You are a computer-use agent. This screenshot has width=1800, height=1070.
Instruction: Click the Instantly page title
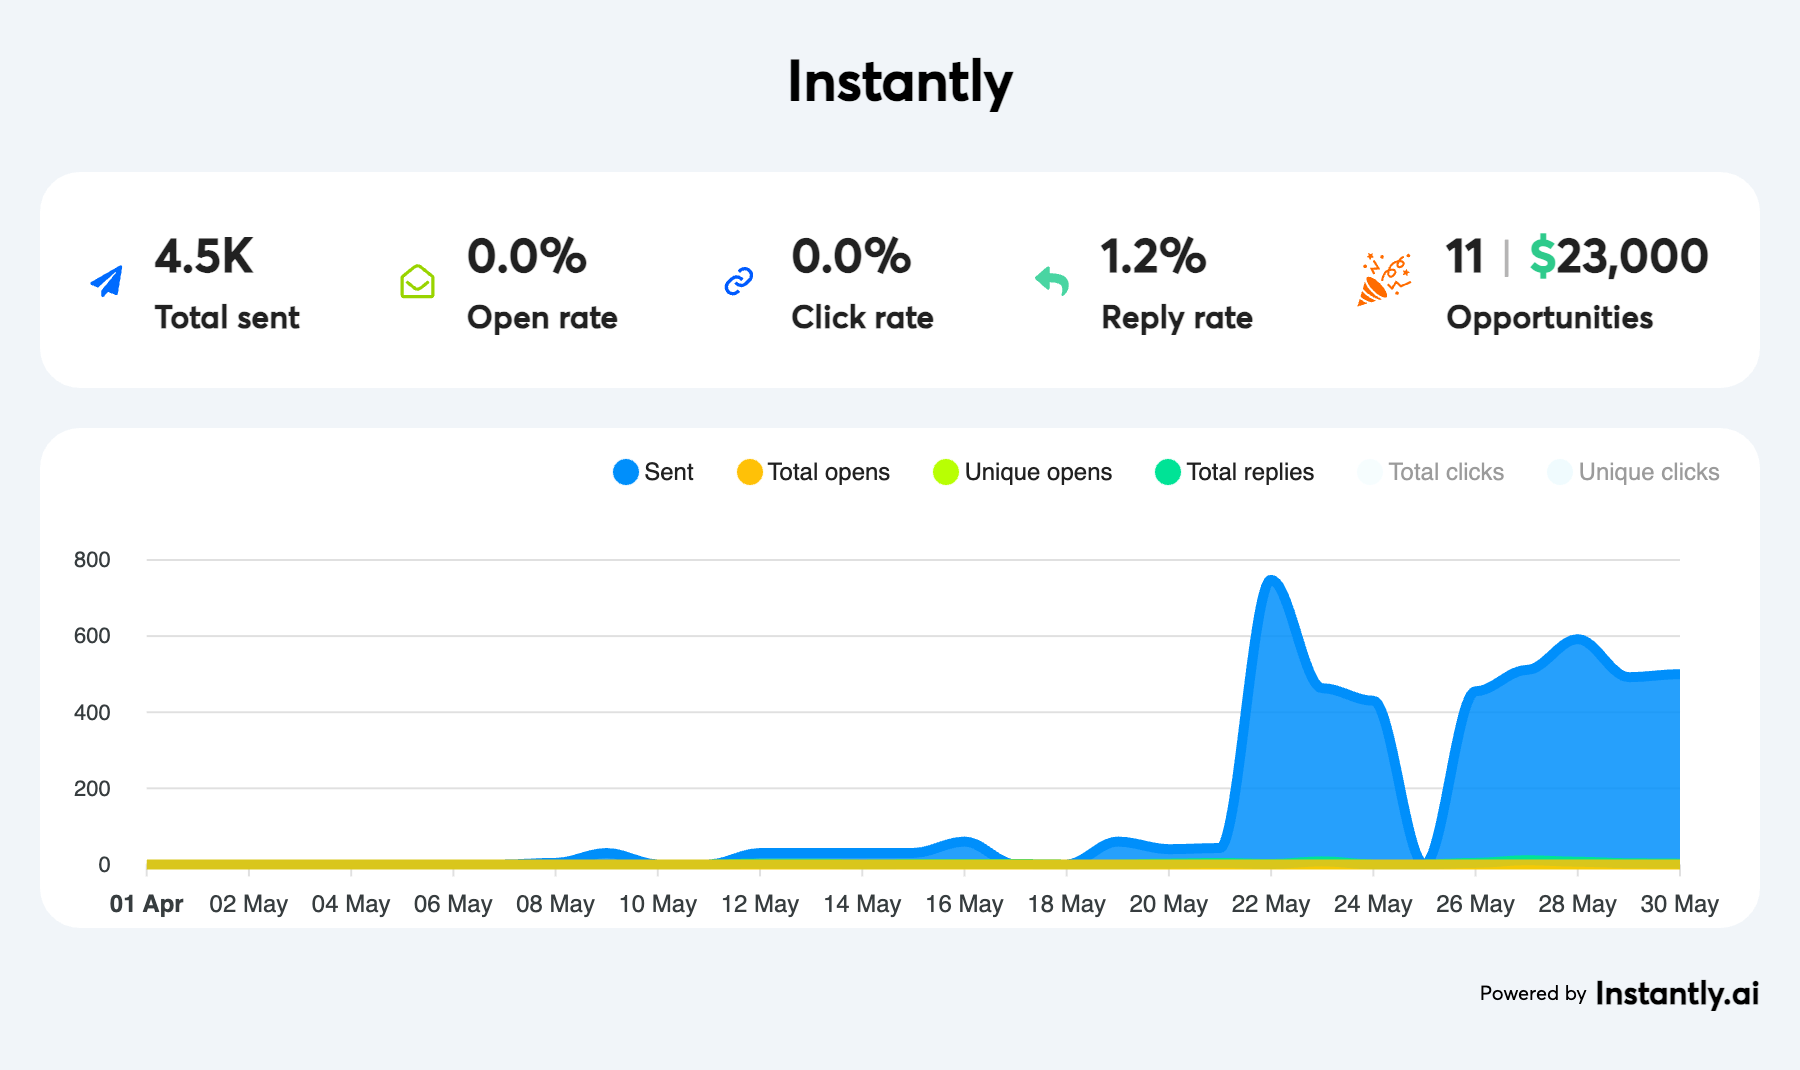click(900, 82)
